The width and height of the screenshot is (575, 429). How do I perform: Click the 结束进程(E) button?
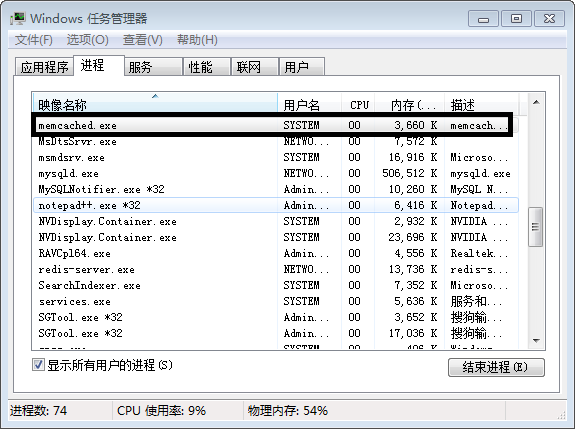496,367
